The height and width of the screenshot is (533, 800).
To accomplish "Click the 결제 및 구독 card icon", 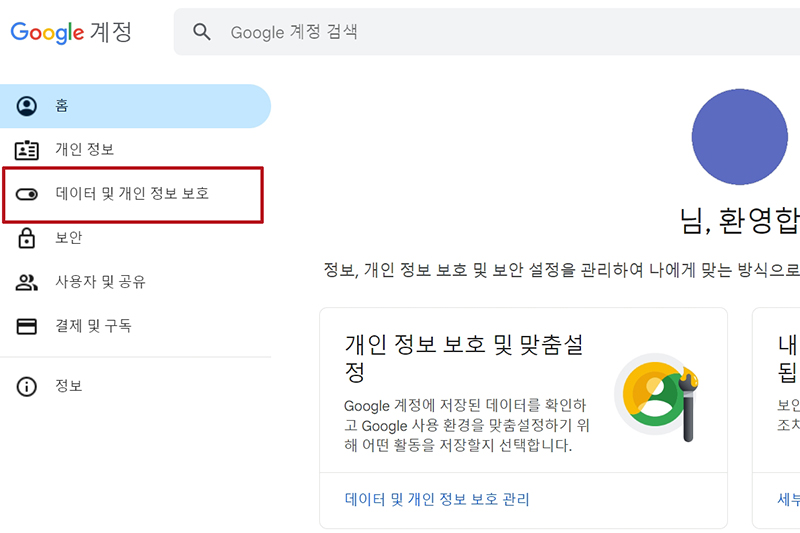I will (27, 326).
